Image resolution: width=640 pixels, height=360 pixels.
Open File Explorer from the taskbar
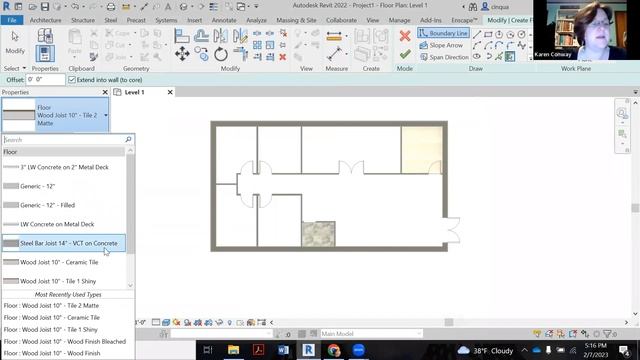pos(233,350)
